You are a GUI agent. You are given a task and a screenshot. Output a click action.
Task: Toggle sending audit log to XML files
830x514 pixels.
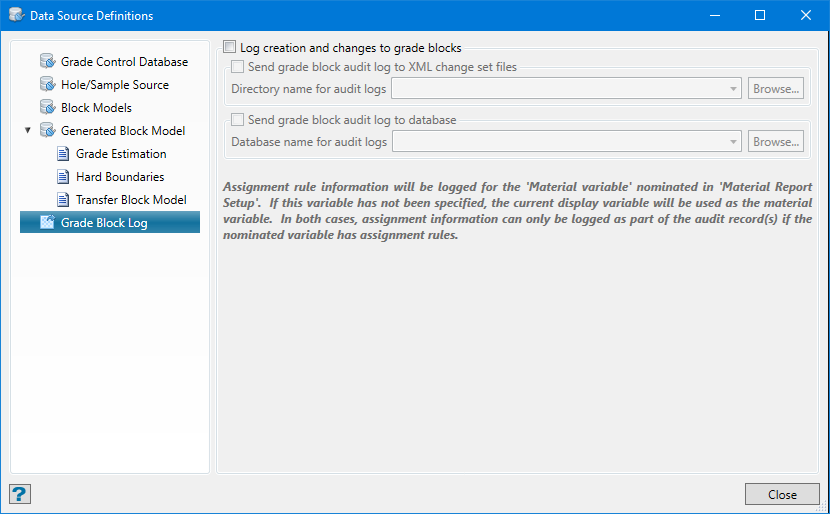coord(238,67)
